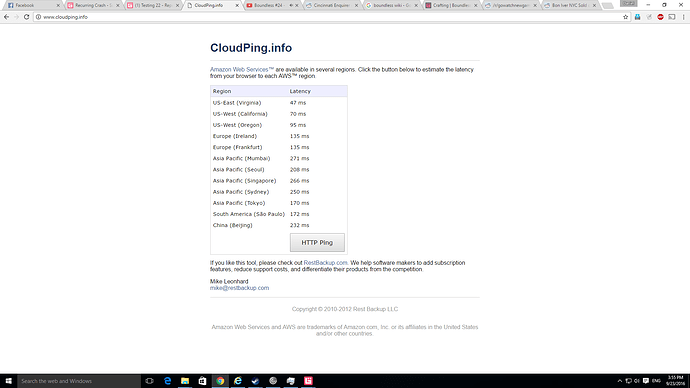The image size is (690, 388).
Task: Close the Facebook tab
Action: pos(58,5)
